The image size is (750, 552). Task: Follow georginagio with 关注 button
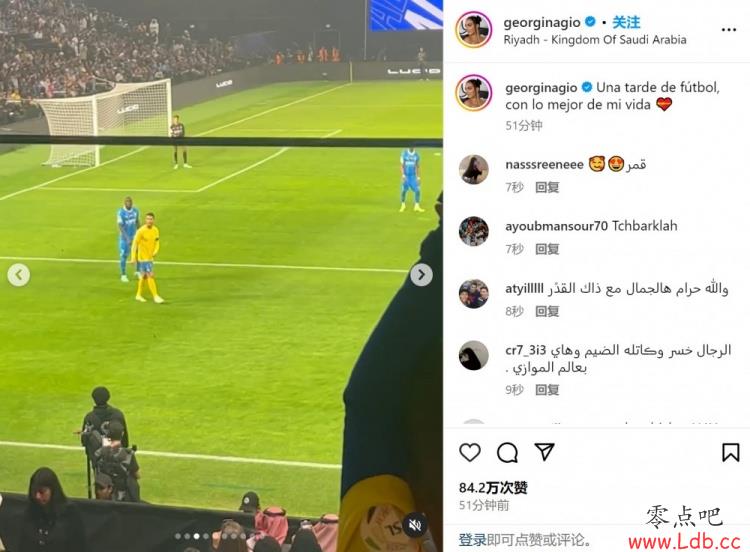click(626, 22)
